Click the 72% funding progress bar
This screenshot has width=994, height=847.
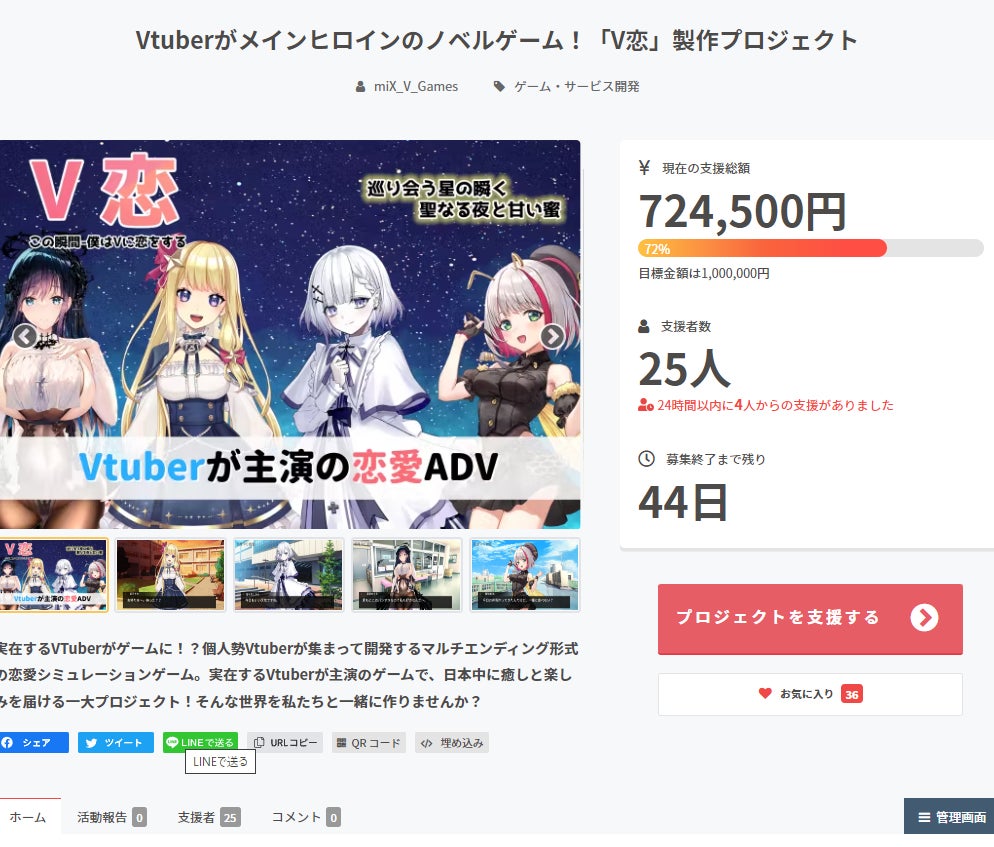[810, 248]
